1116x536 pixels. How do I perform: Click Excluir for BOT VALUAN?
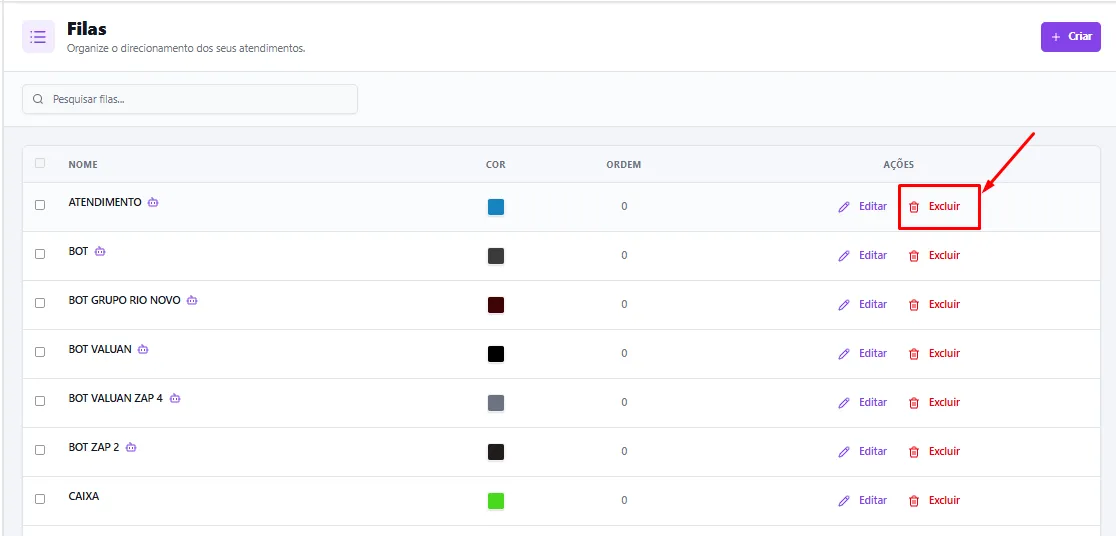(x=935, y=354)
